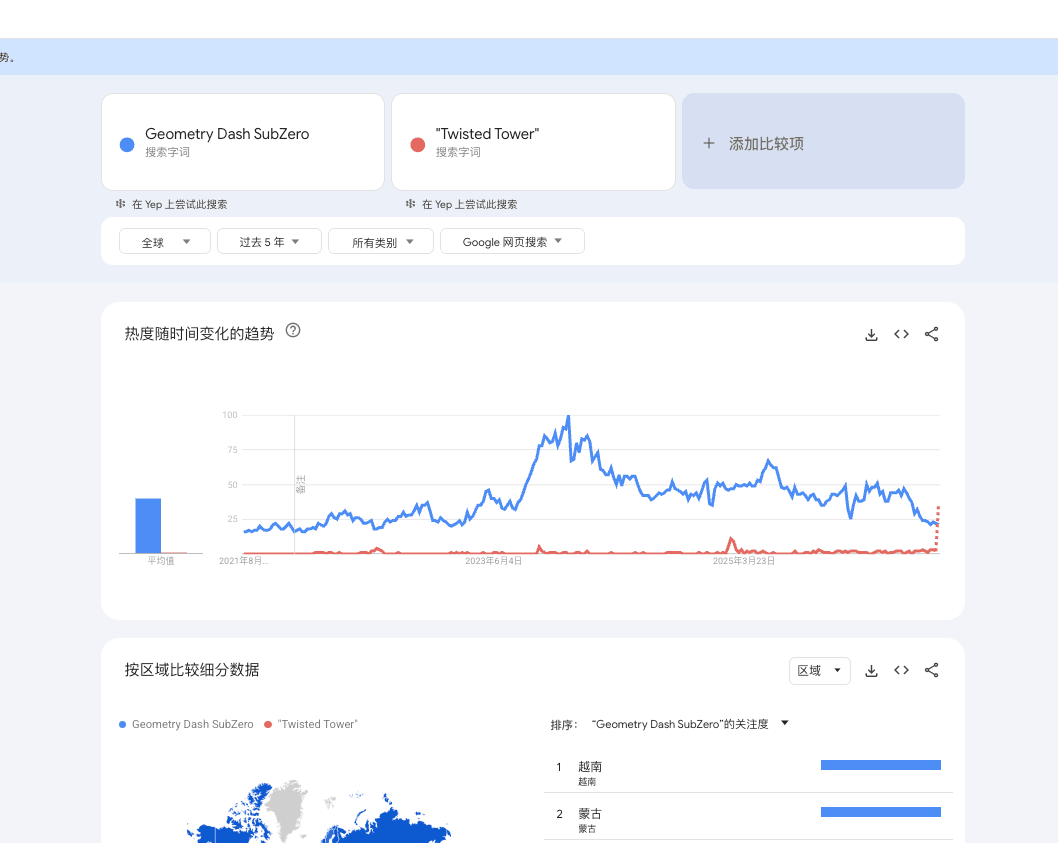Click Yep icon under Twisted Tower term

click(410, 204)
